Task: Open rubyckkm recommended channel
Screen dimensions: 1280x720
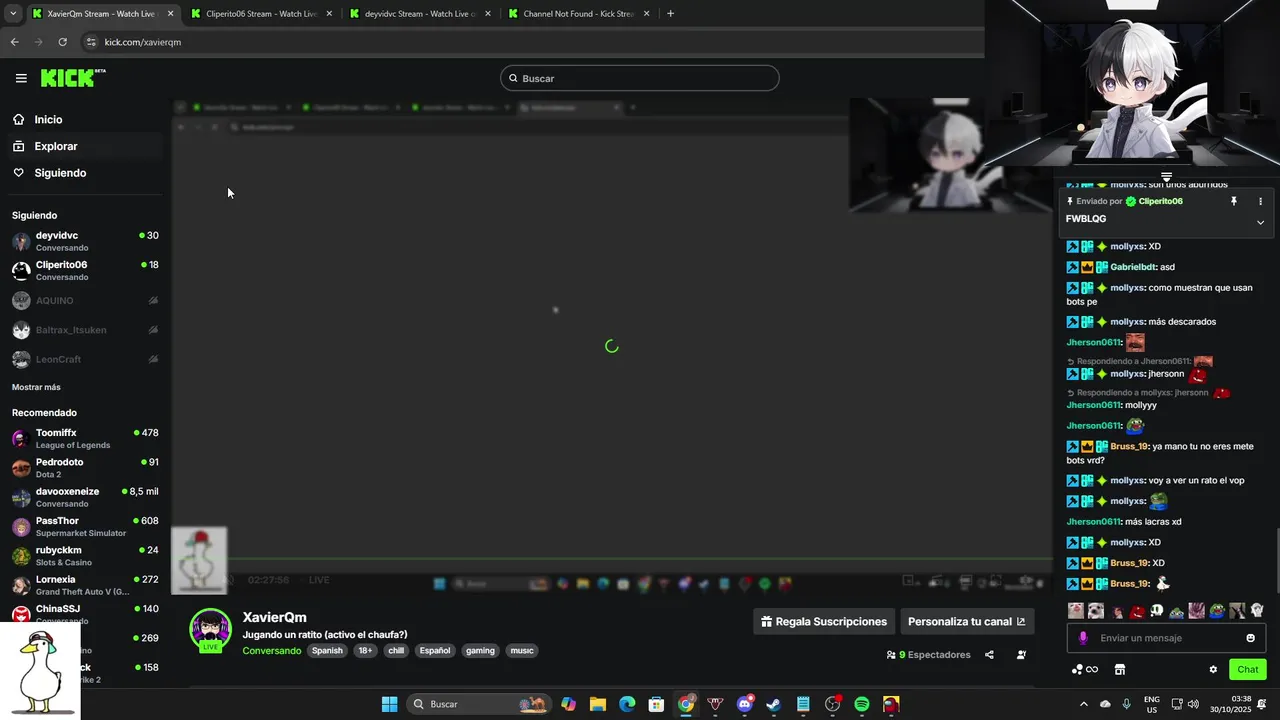Action: click(84, 556)
